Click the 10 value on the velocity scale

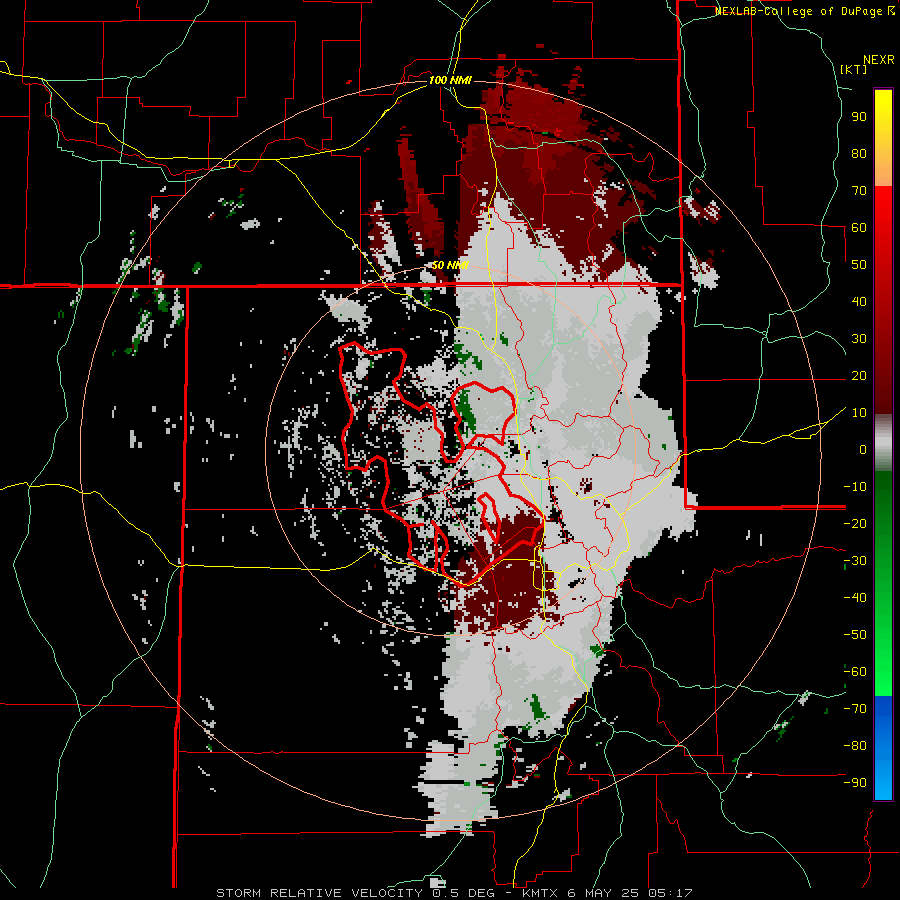[x=859, y=413]
